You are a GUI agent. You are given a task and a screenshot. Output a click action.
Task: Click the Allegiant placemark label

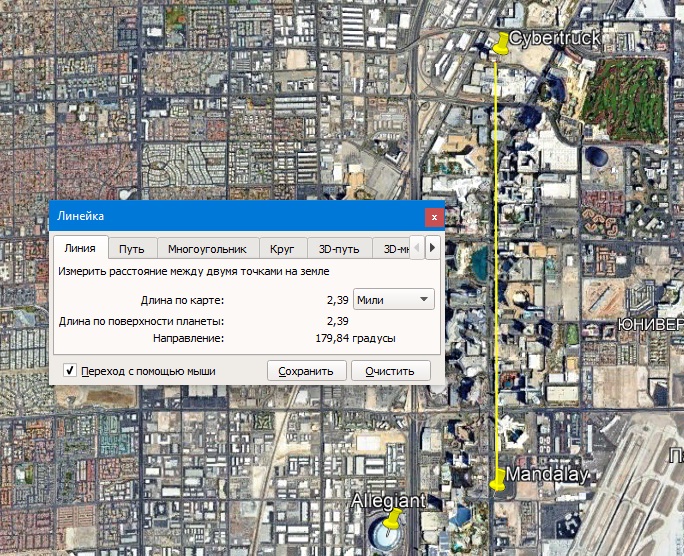click(388, 501)
